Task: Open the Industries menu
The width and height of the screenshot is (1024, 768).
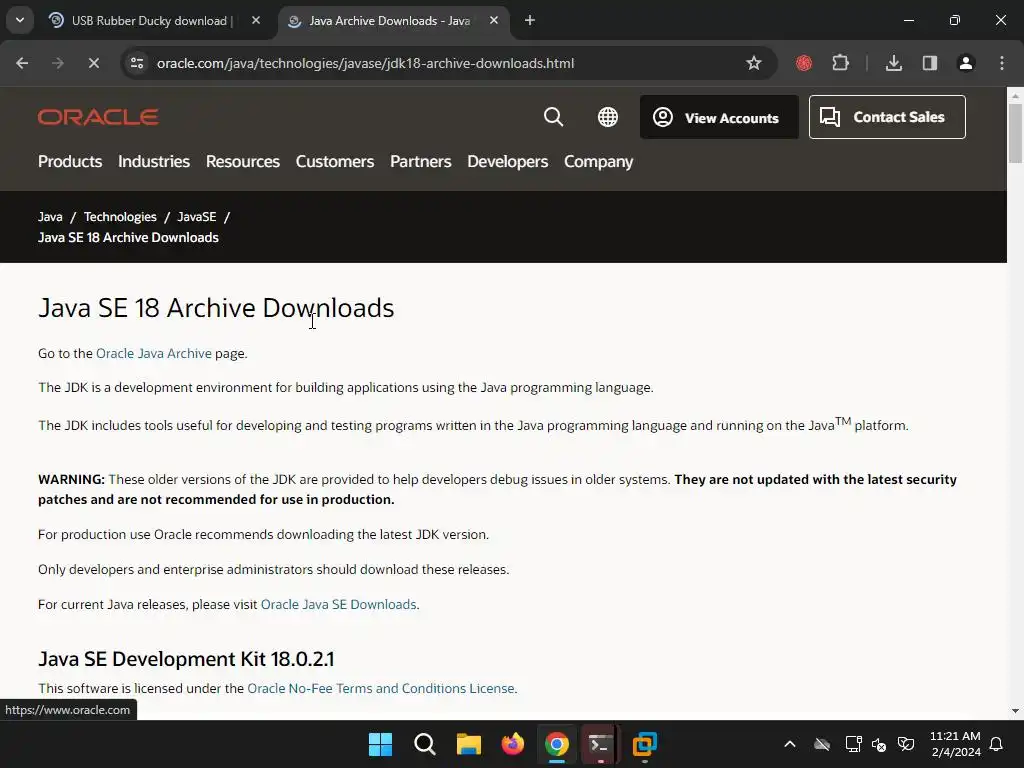Action: point(154,161)
